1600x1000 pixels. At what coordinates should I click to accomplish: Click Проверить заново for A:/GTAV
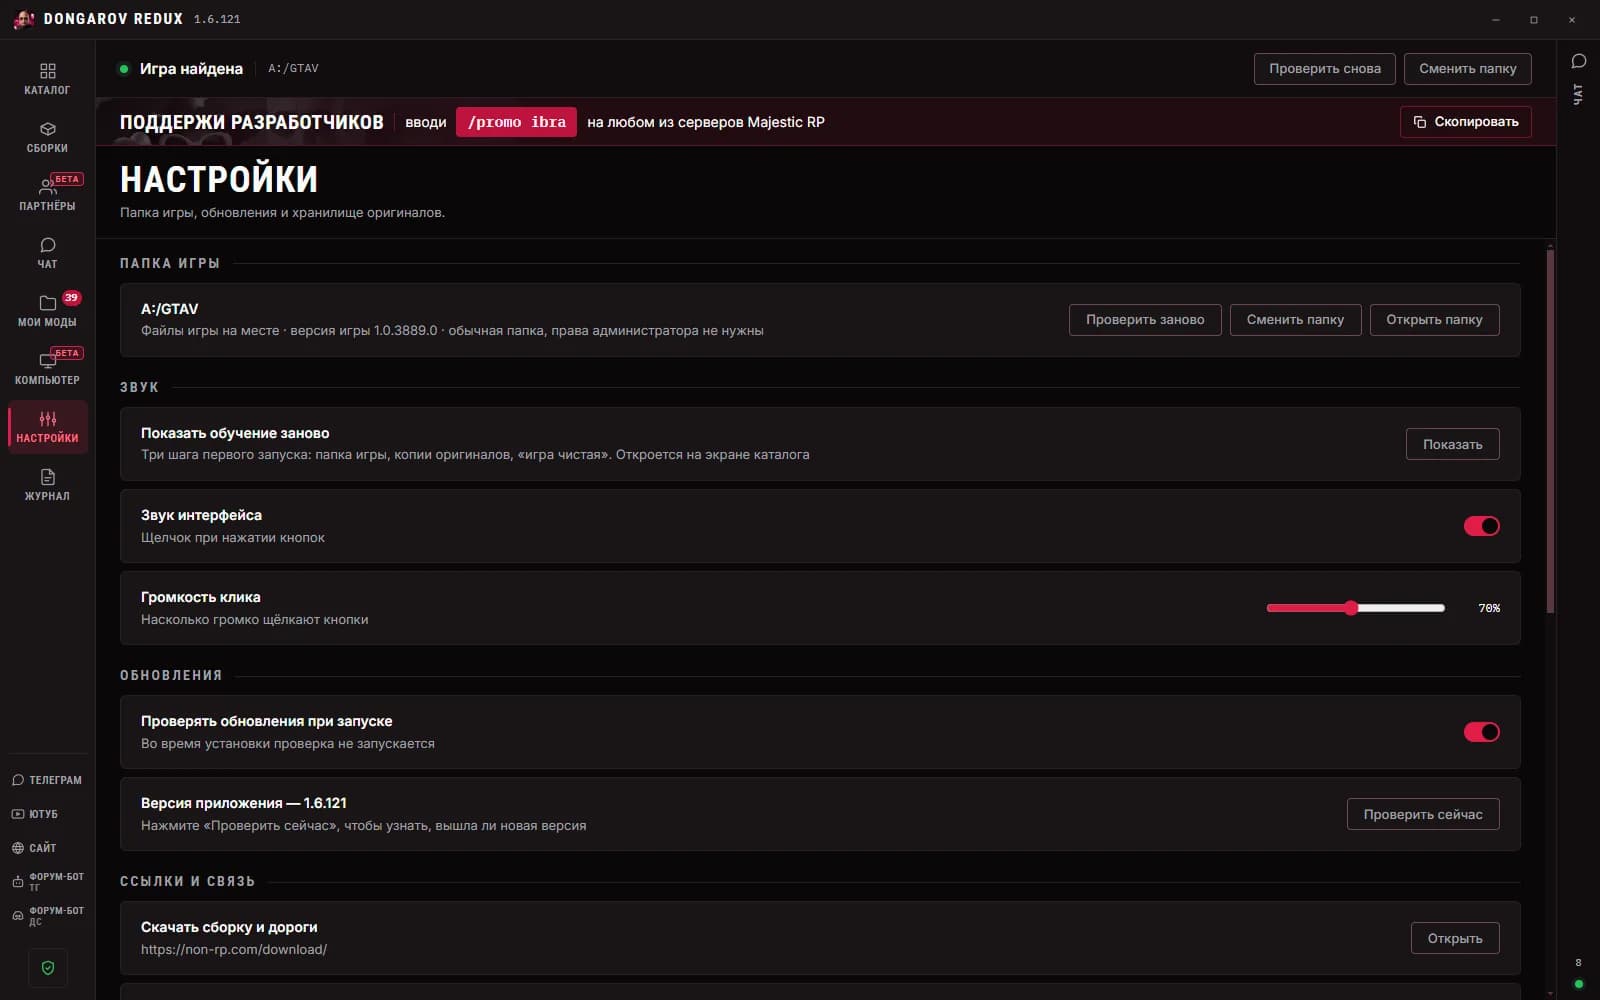coord(1145,320)
